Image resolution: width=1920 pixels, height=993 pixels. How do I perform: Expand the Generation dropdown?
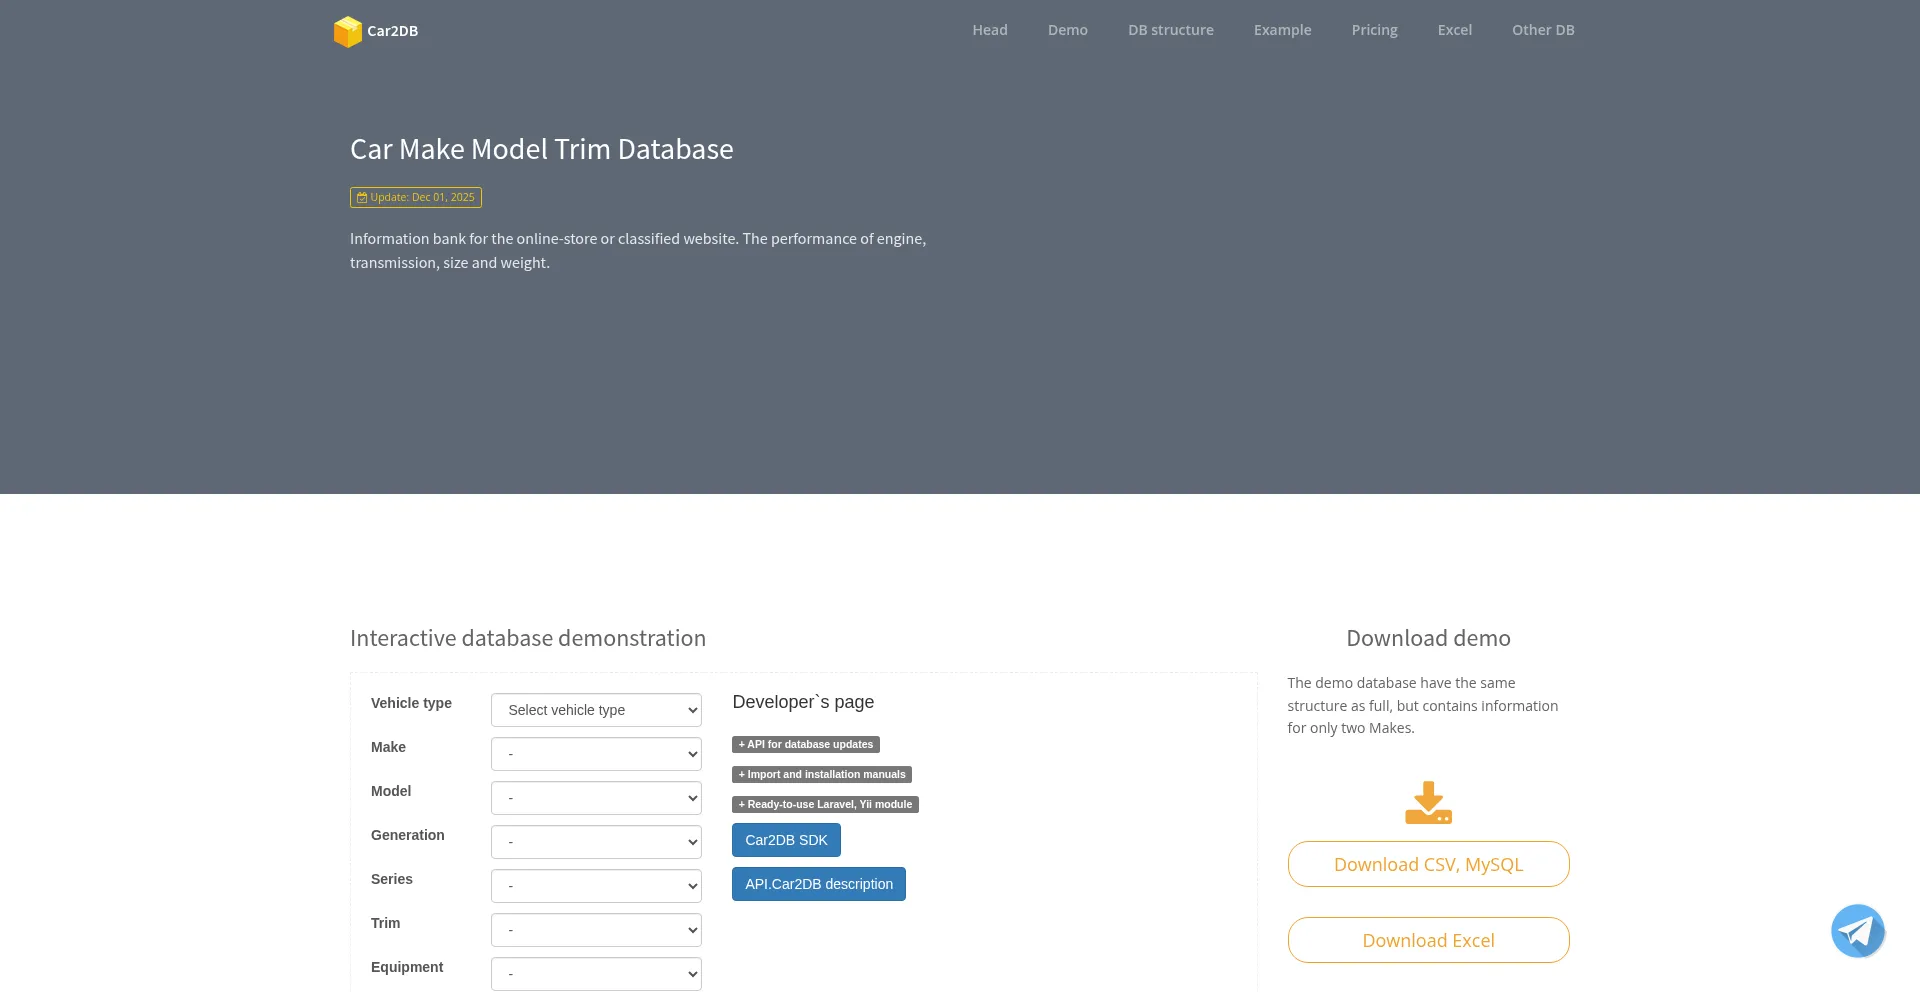tap(596, 842)
